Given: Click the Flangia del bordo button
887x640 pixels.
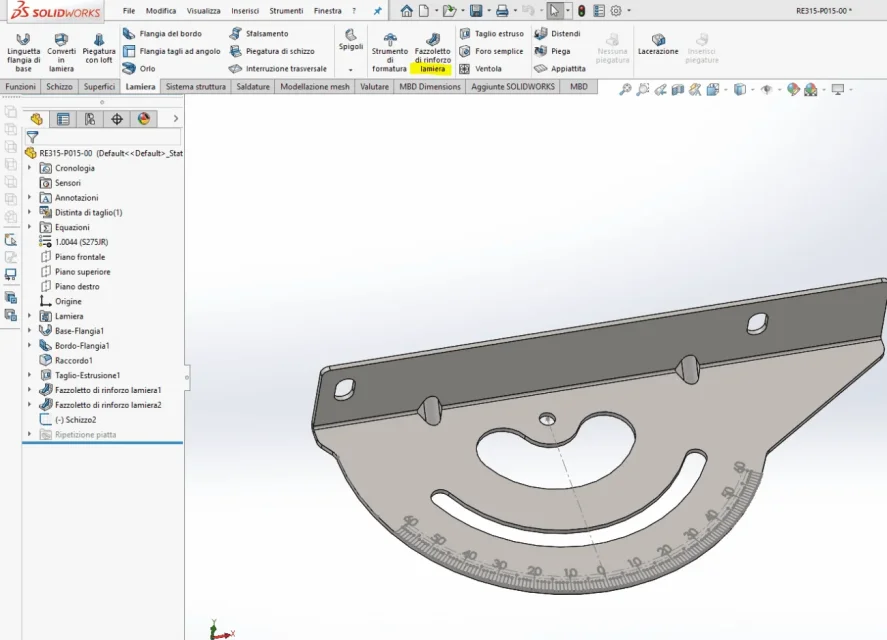Looking at the screenshot, I should (162, 33).
